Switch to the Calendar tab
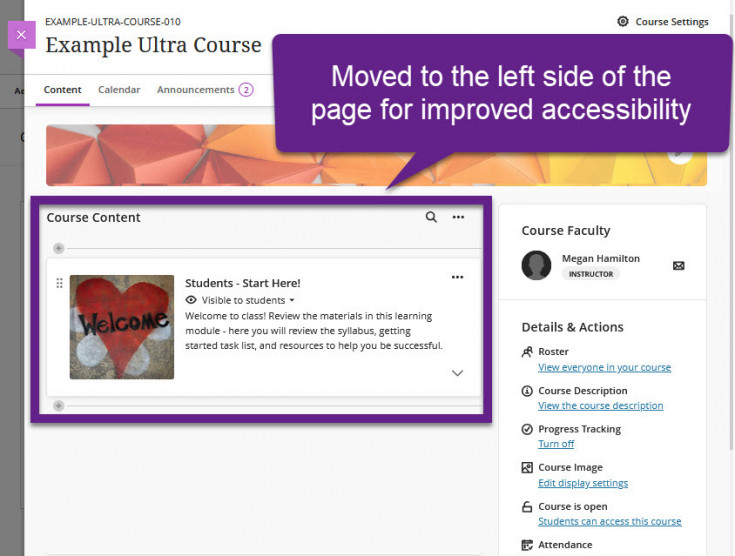Viewport: 735px width, 556px height. (x=119, y=90)
